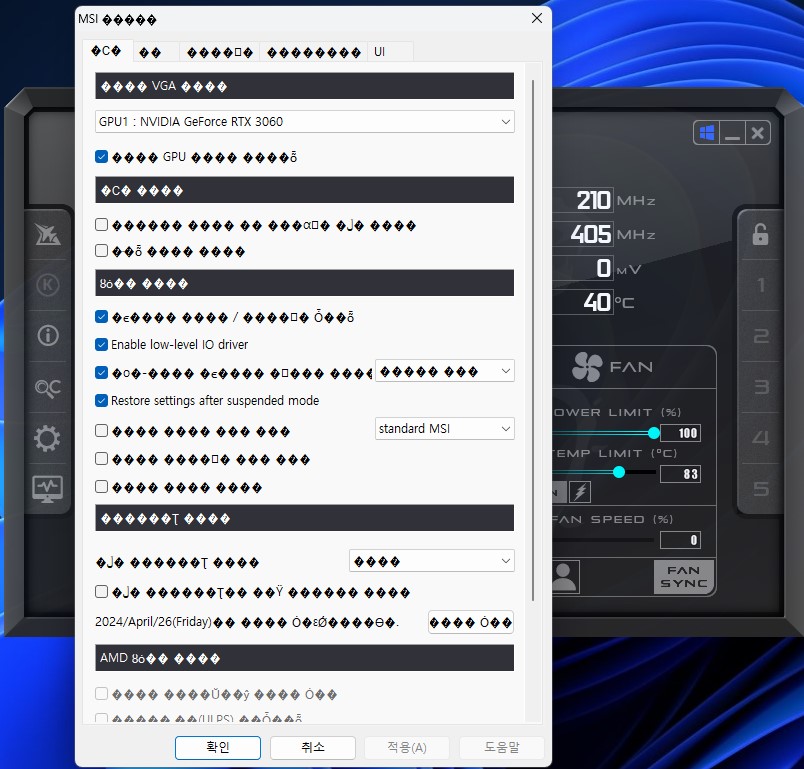Tick the checkbox in the standard MSI row

(102, 430)
